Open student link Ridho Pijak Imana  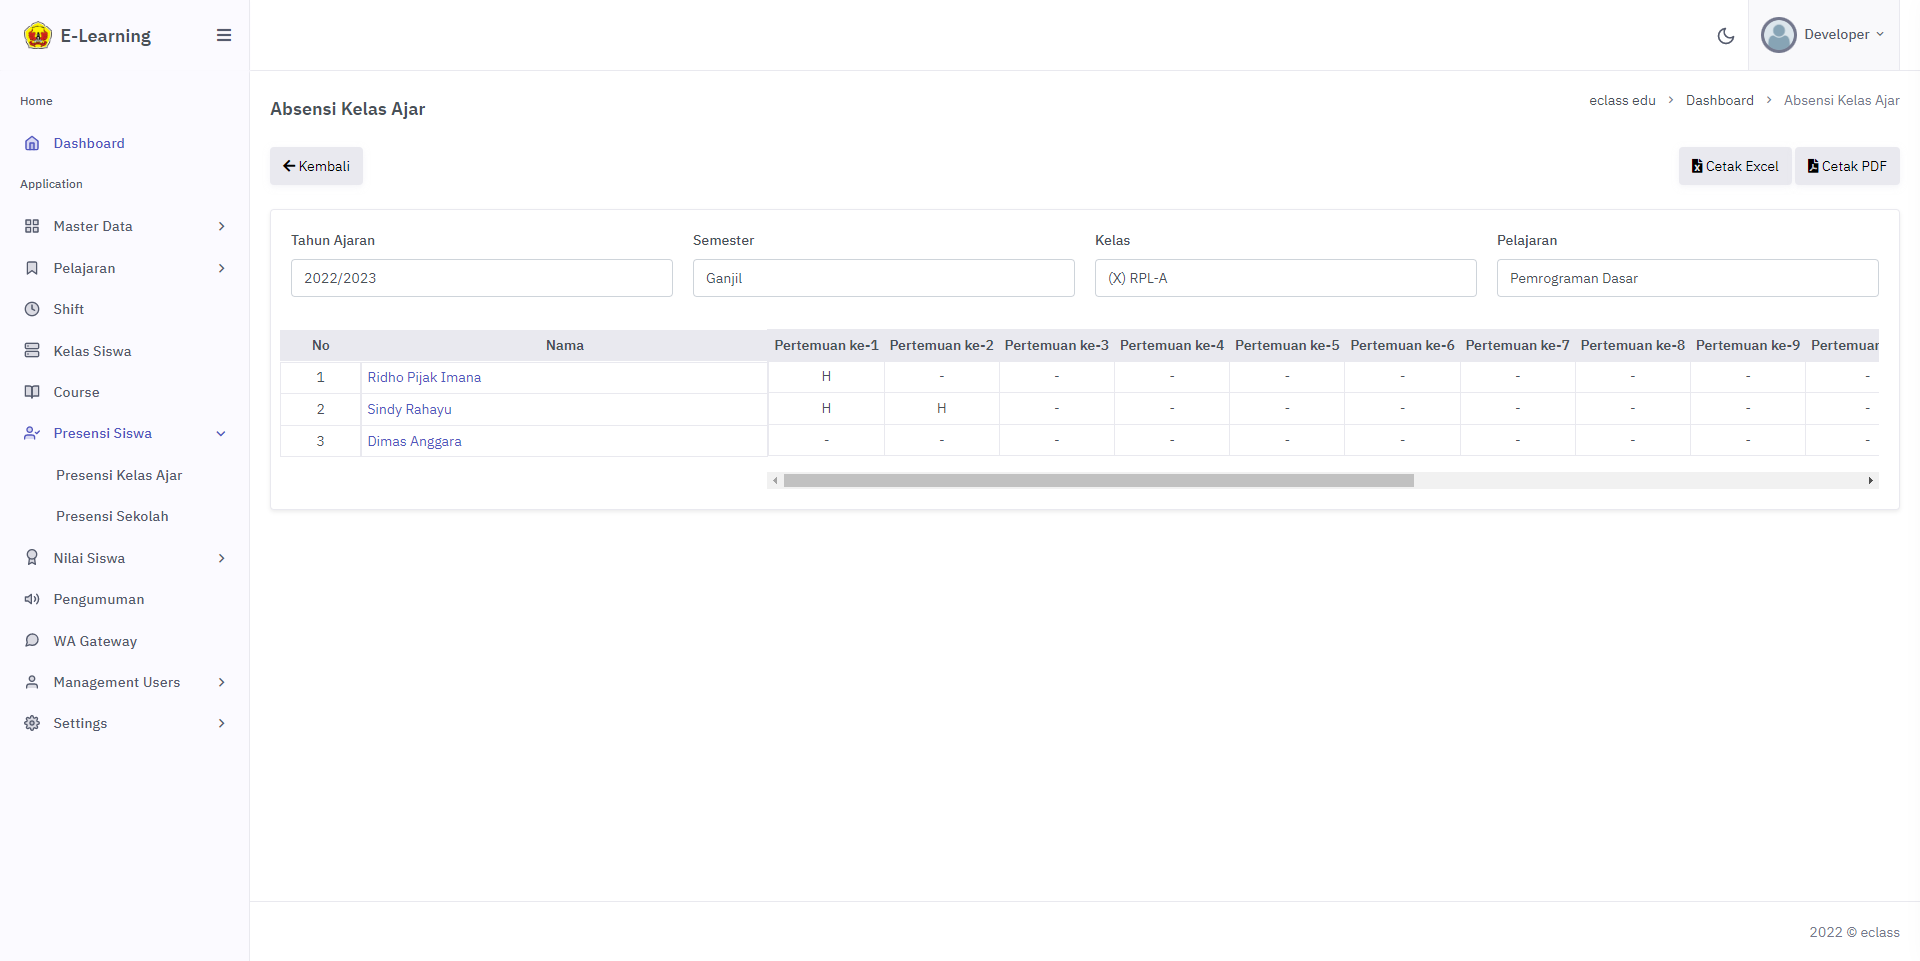(x=424, y=377)
